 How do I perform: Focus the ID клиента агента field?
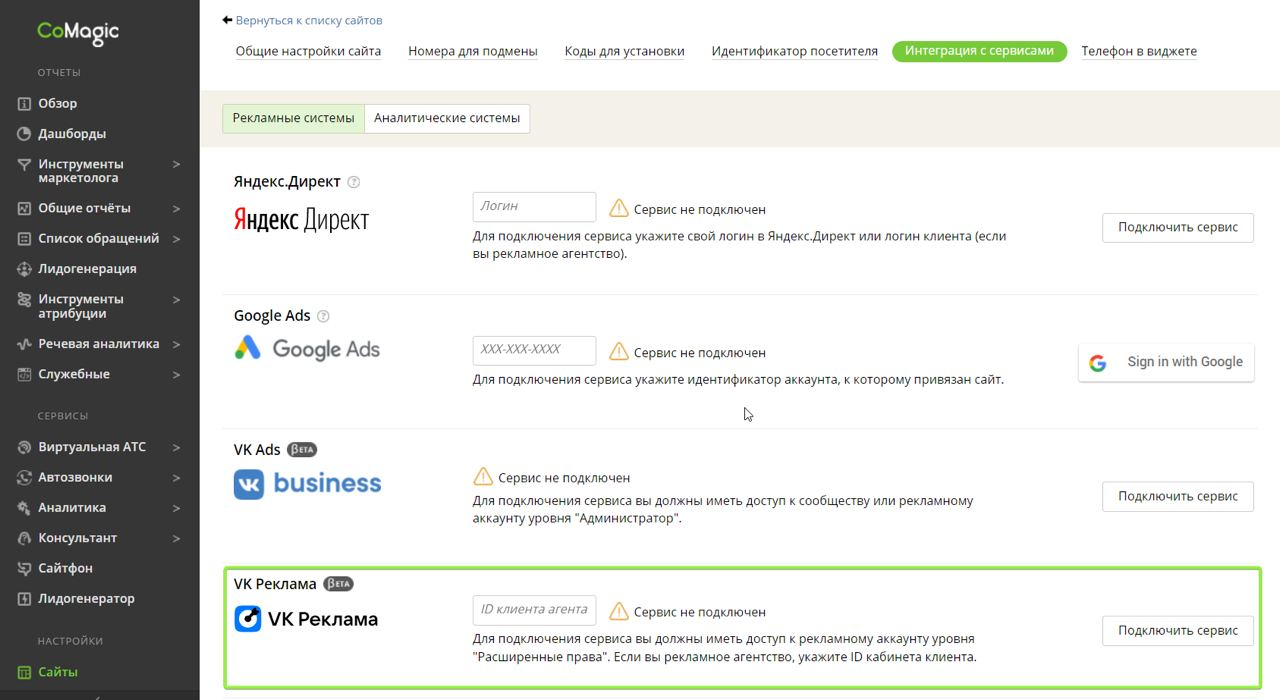[534, 610]
